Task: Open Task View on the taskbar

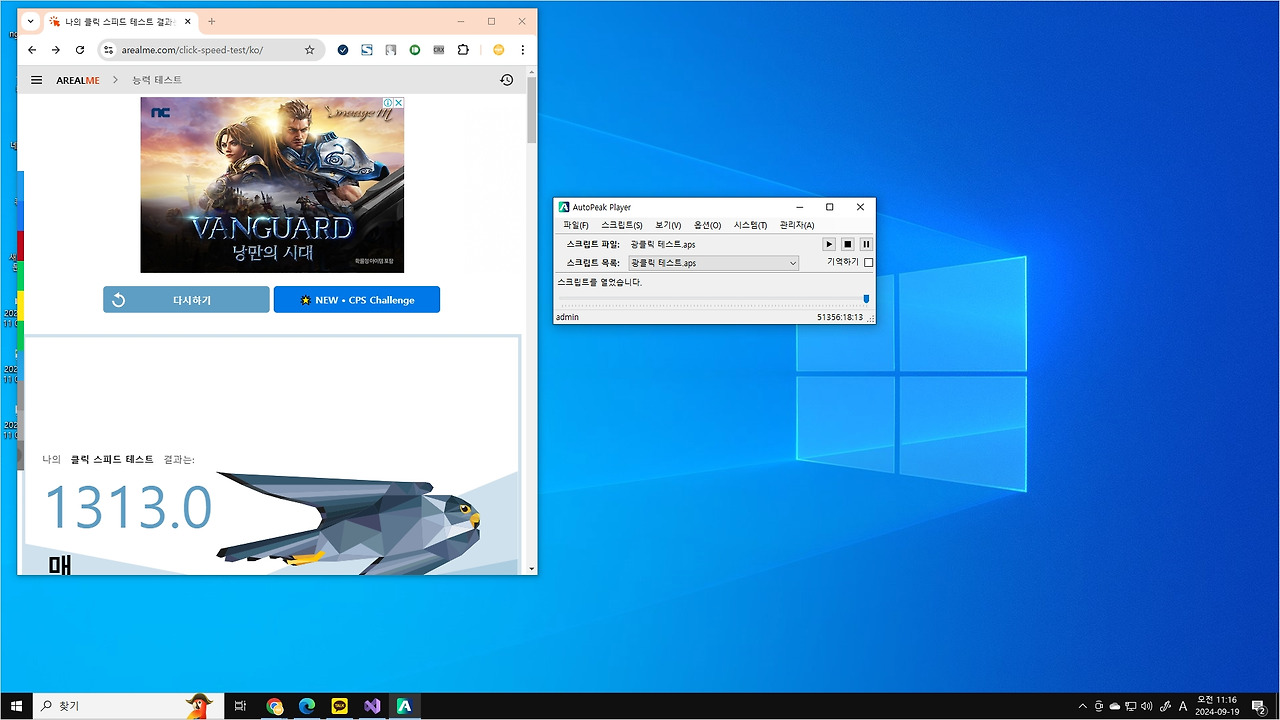Action: (240, 706)
